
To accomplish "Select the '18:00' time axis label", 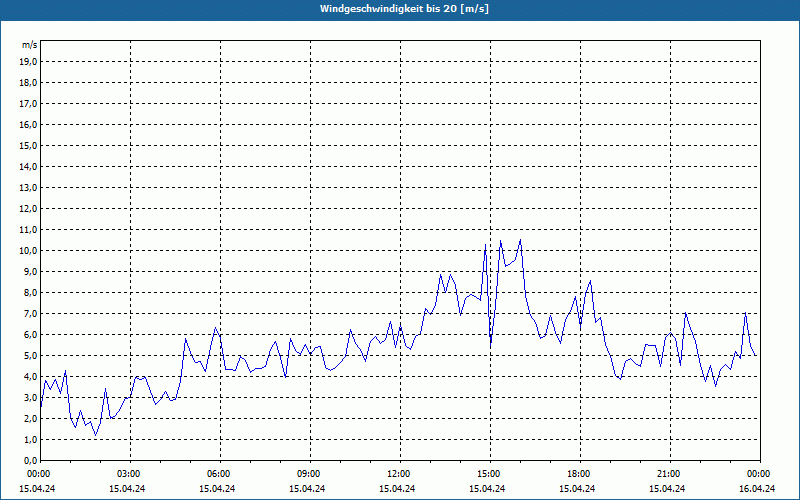I will pos(579,474).
